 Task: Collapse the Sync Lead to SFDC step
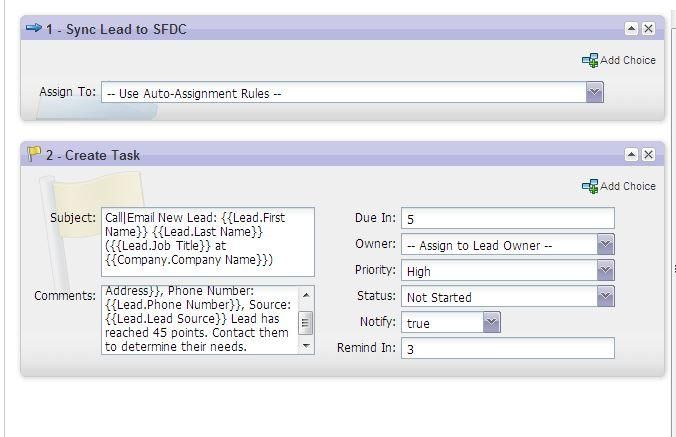tap(631, 29)
